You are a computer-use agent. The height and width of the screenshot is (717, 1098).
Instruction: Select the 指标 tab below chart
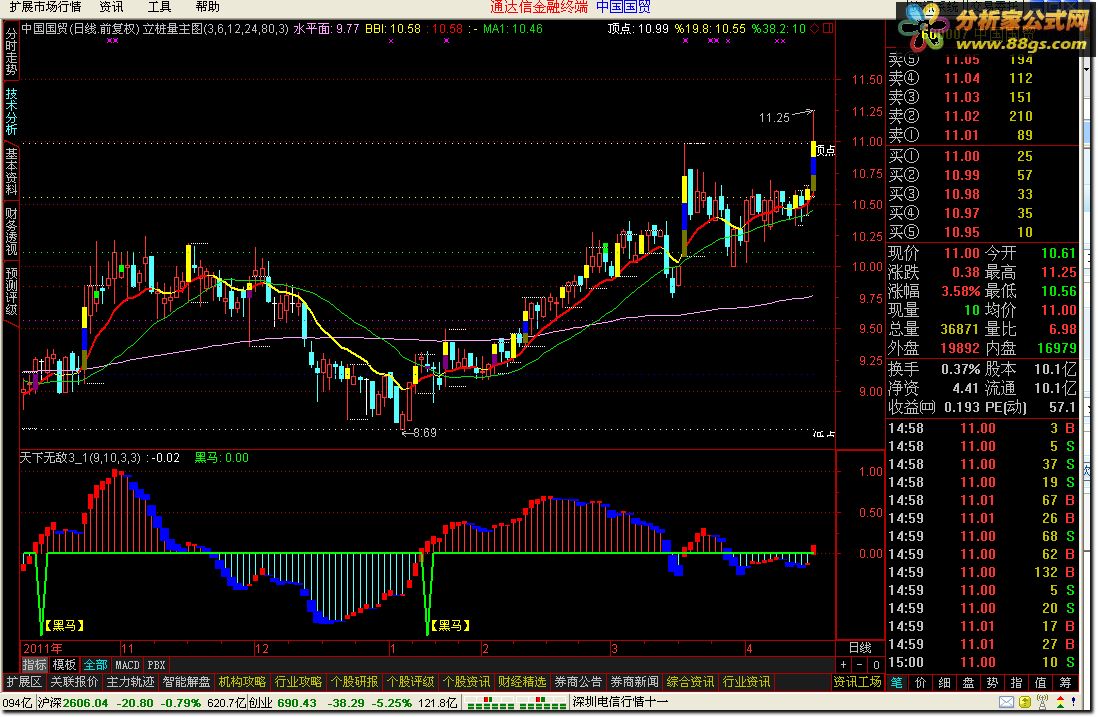point(34,664)
